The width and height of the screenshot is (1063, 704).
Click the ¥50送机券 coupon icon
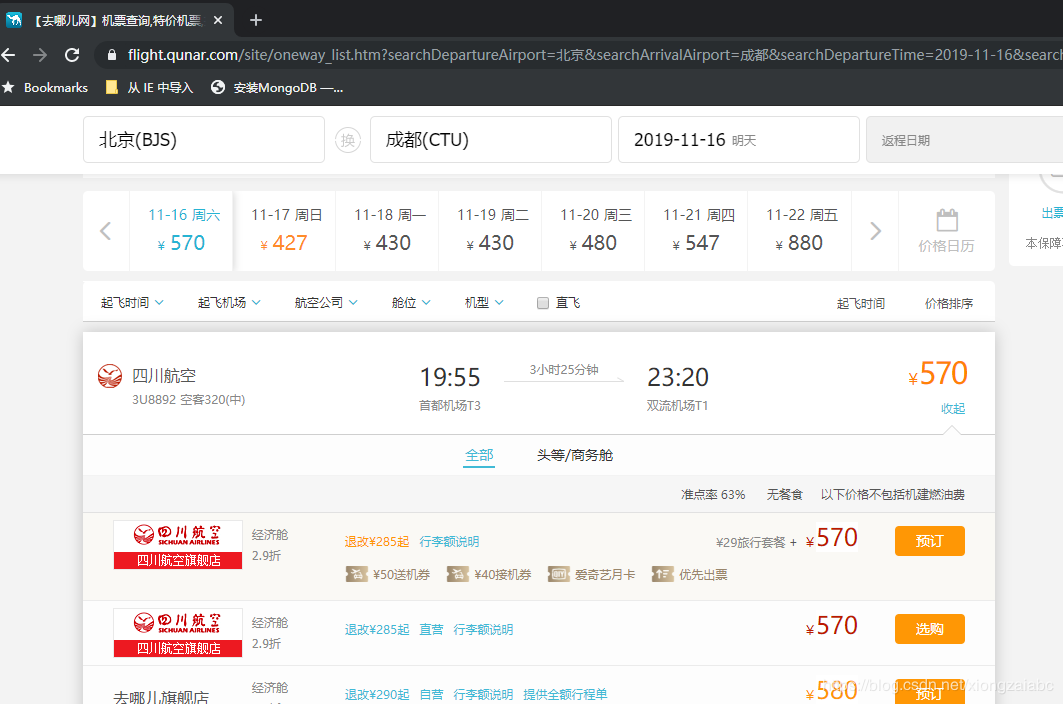click(x=357, y=574)
